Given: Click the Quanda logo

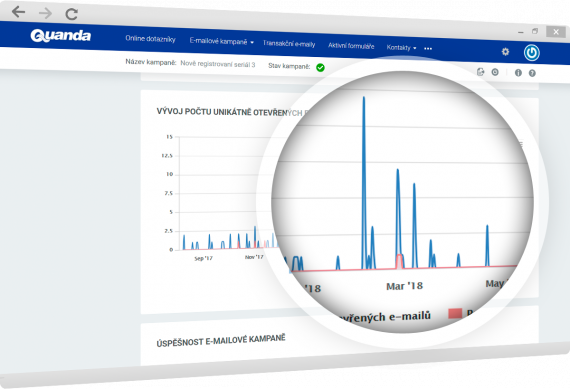Looking at the screenshot, I should click(61, 36).
